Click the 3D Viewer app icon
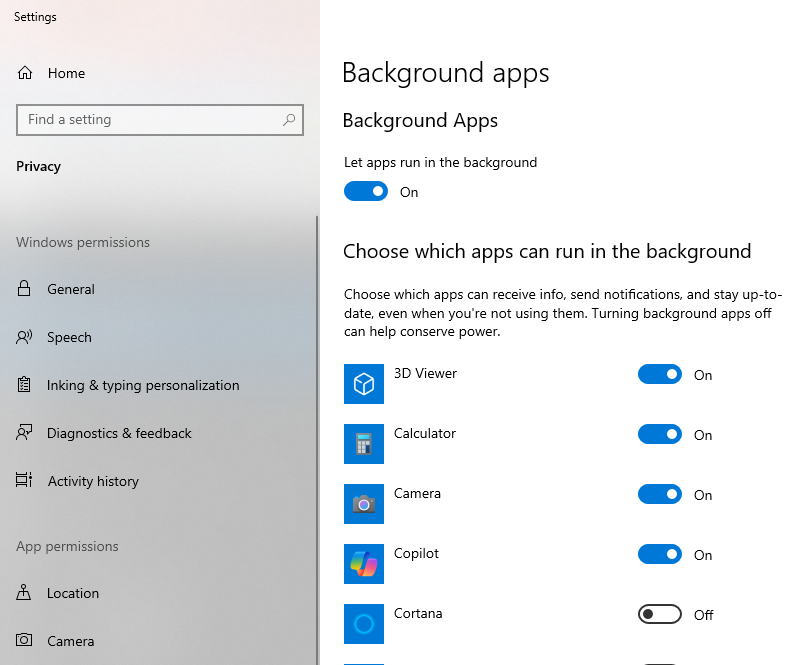The image size is (805, 665). pos(364,384)
